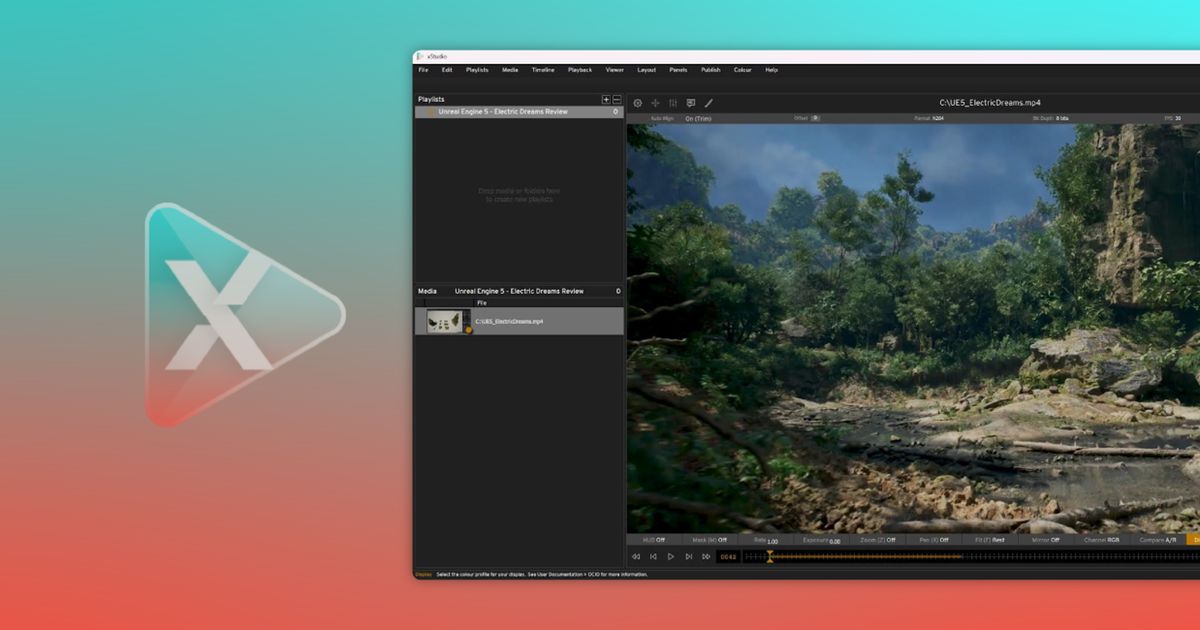This screenshot has height=630, width=1200.
Task: Open the colour adjustment sliders icon
Action: (x=673, y=103)
